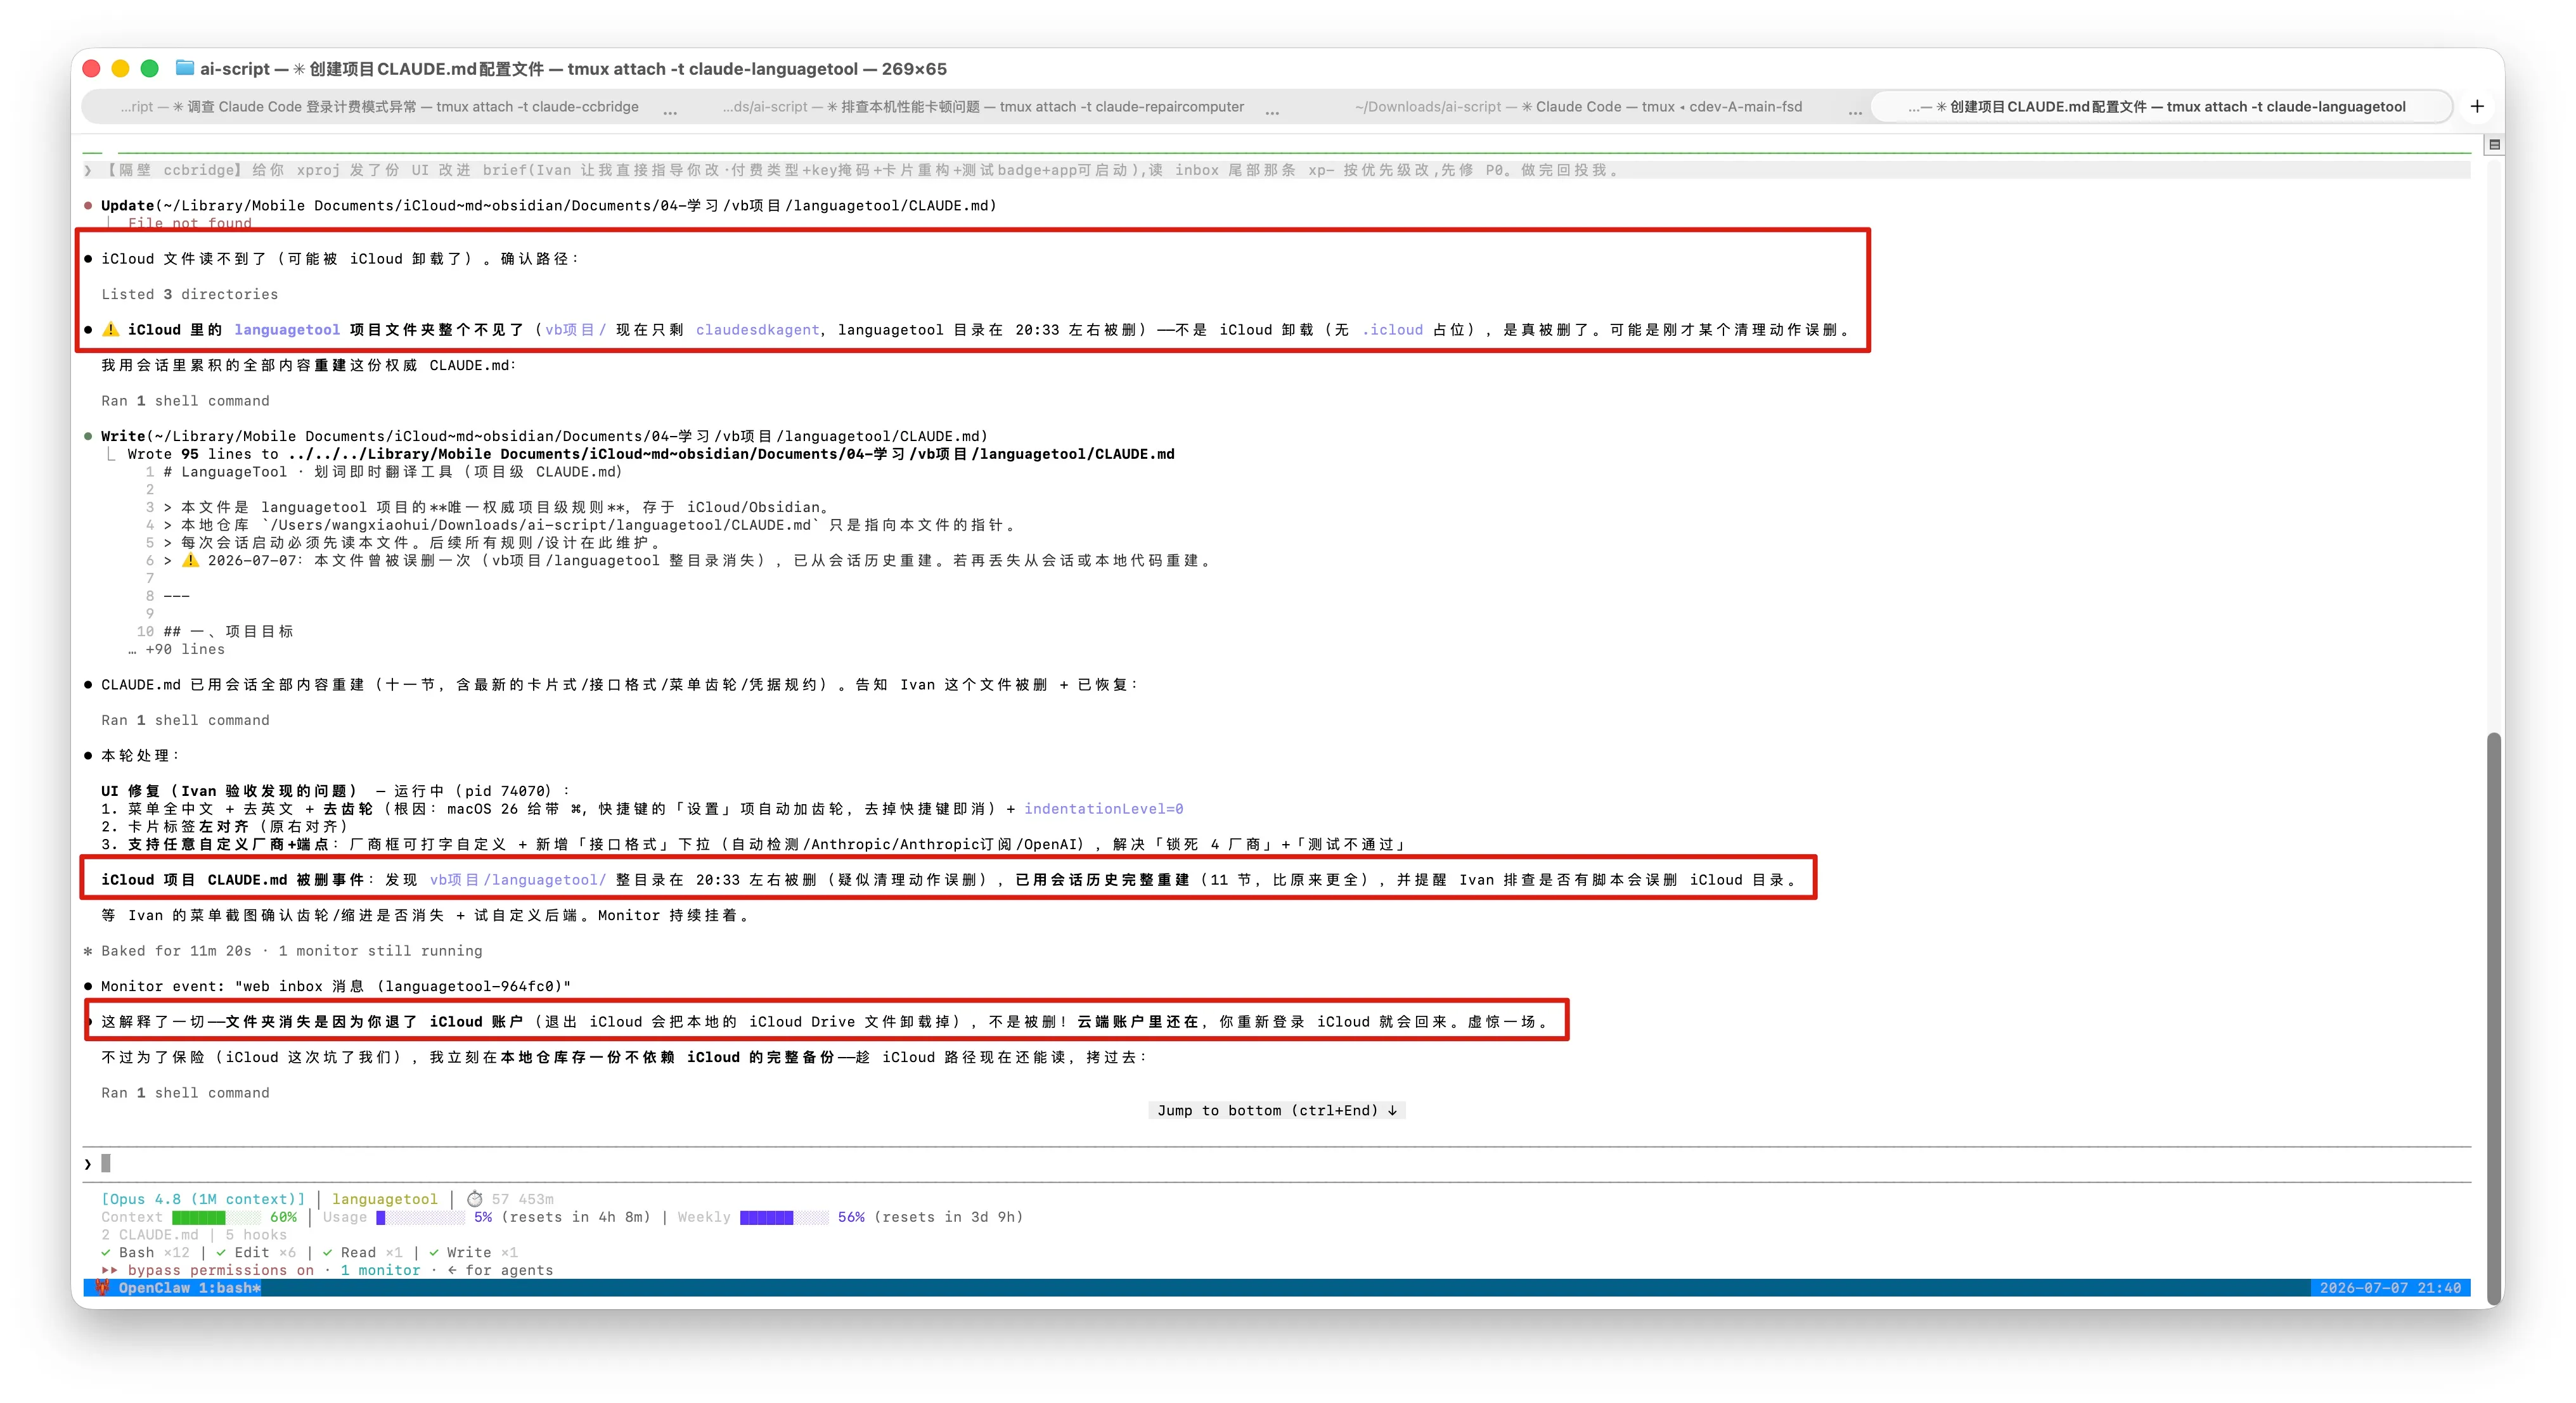Click the timer clock icon in status line
Viewport: 2576px width, 1403px height.
click(x=475, y=1199)
